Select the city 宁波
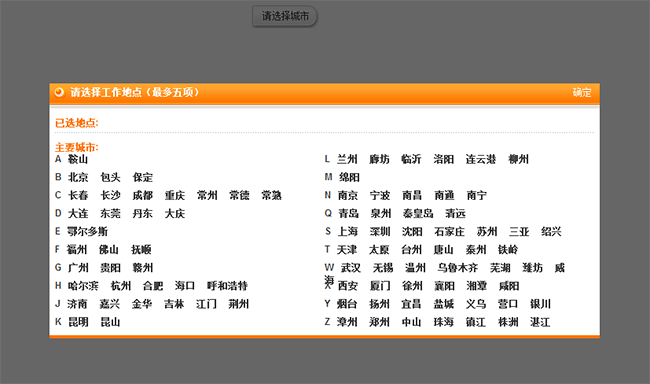The width and height of the screenshot is (650, 384). tap(380, 195)
